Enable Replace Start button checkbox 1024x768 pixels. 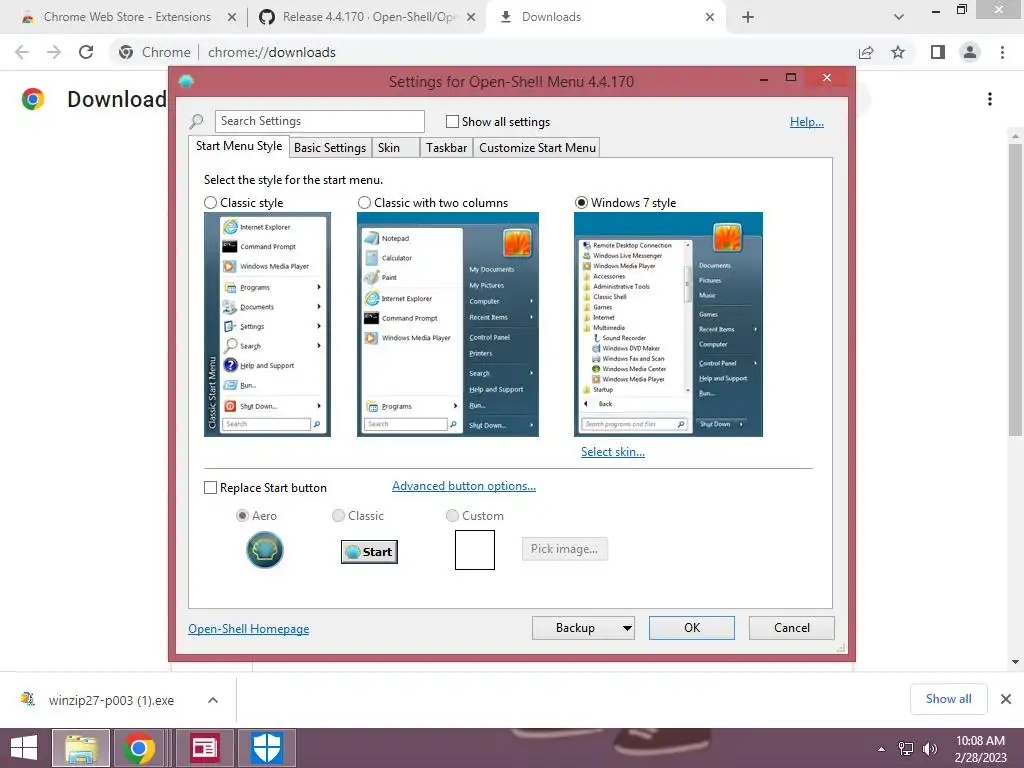coord(210,488)
